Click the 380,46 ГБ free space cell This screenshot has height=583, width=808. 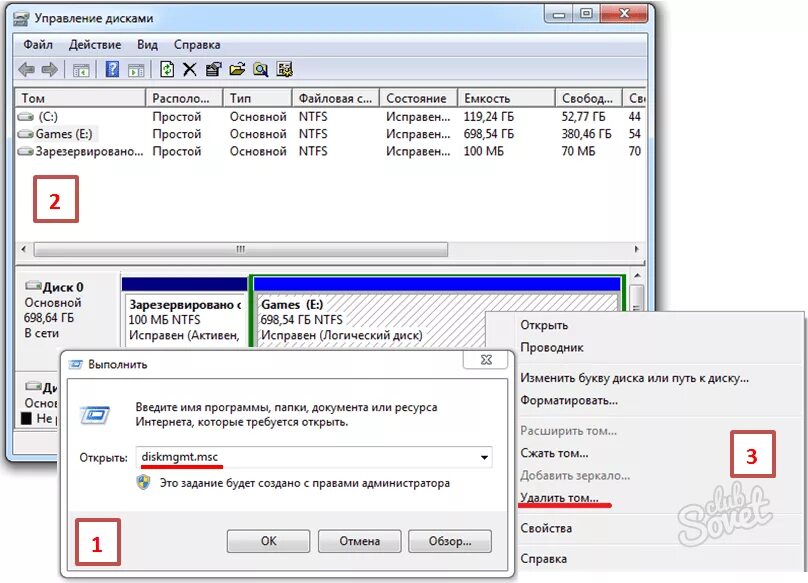point(586,134)
